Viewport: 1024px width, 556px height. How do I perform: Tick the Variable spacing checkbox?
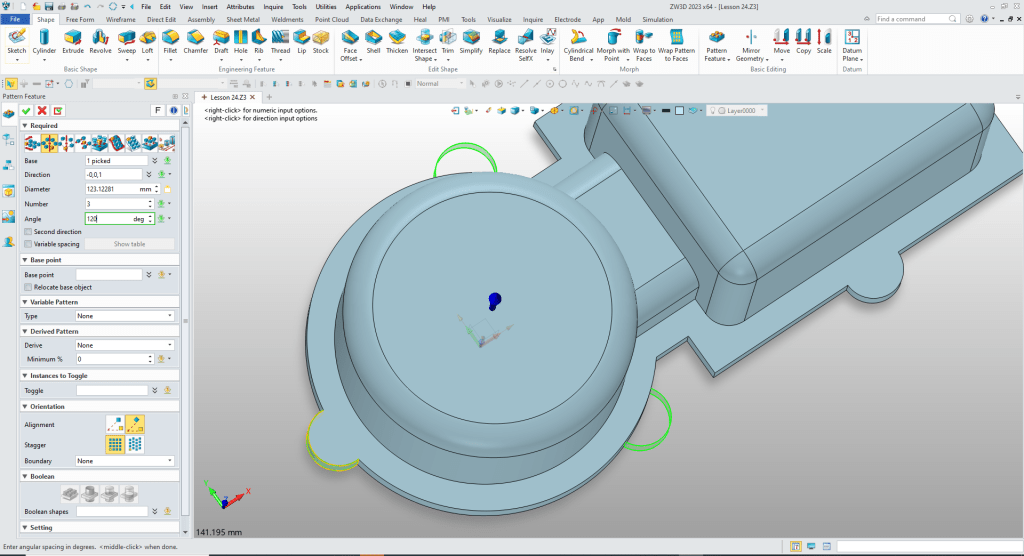[x=28, y=244]
